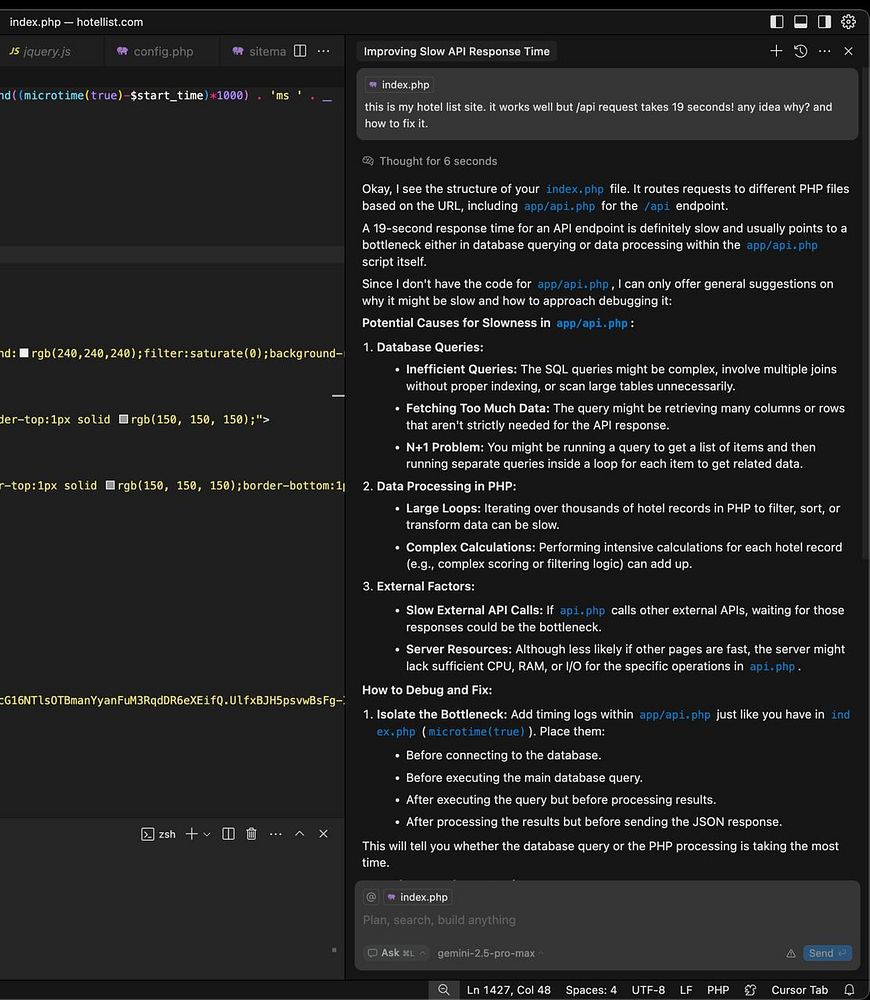Expand the Thought for 6 seconds section

(430, 161)
